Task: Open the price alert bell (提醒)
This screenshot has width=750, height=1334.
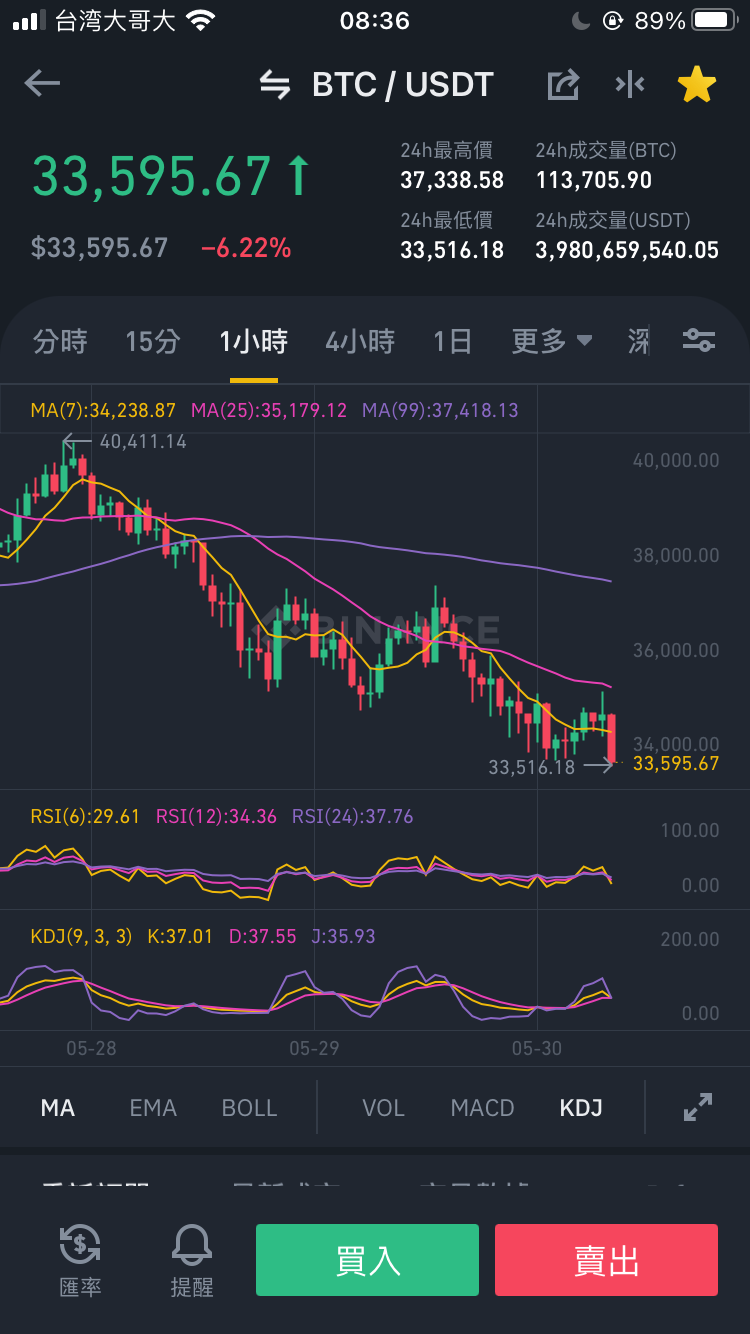Action: (192, 1260)
